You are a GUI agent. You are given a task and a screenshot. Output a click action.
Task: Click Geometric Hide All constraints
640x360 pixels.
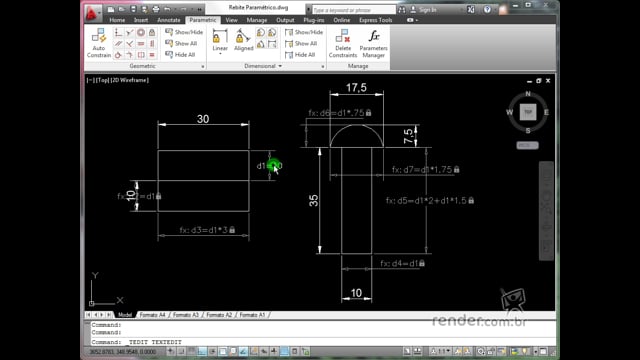(180, 55)
